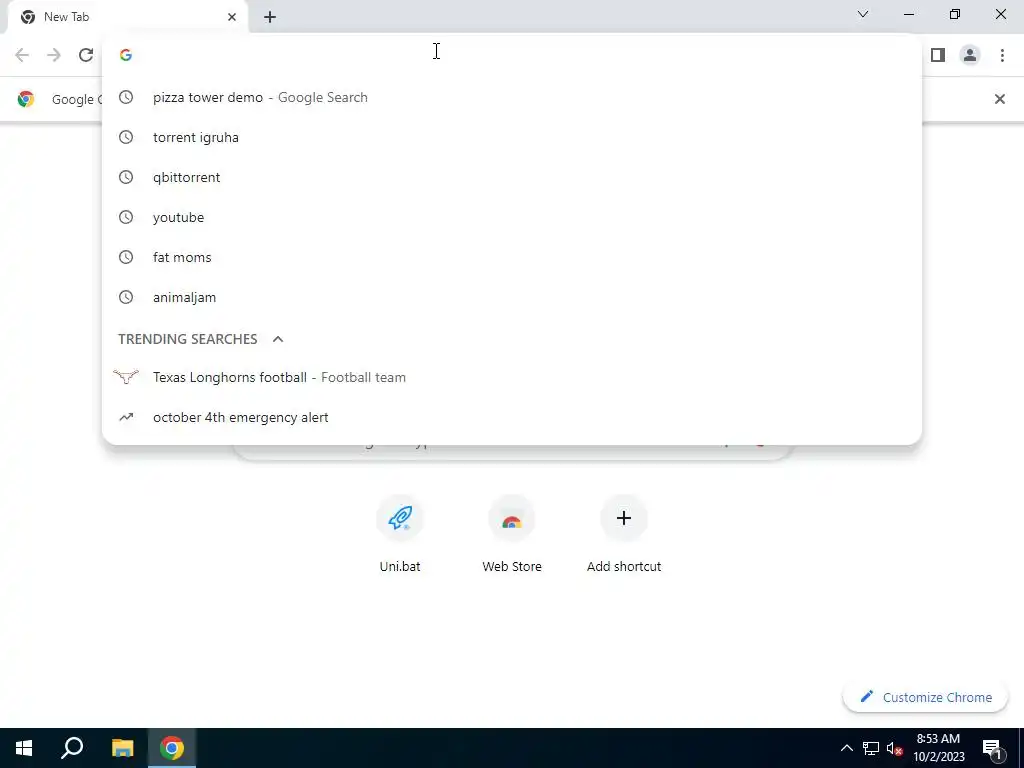Click the Chrome logo in the info bar
This screenshot has width=1024, height=768.
point(26,99)
